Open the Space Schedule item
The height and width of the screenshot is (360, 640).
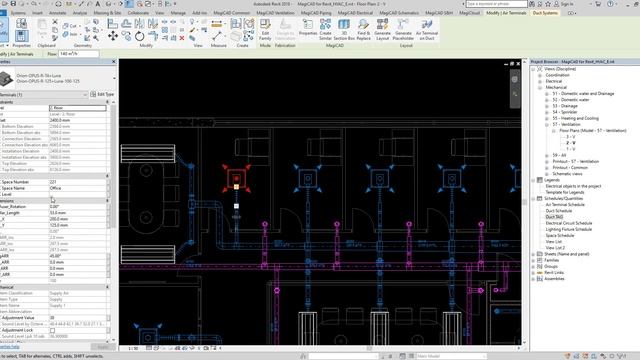[560, 236]
